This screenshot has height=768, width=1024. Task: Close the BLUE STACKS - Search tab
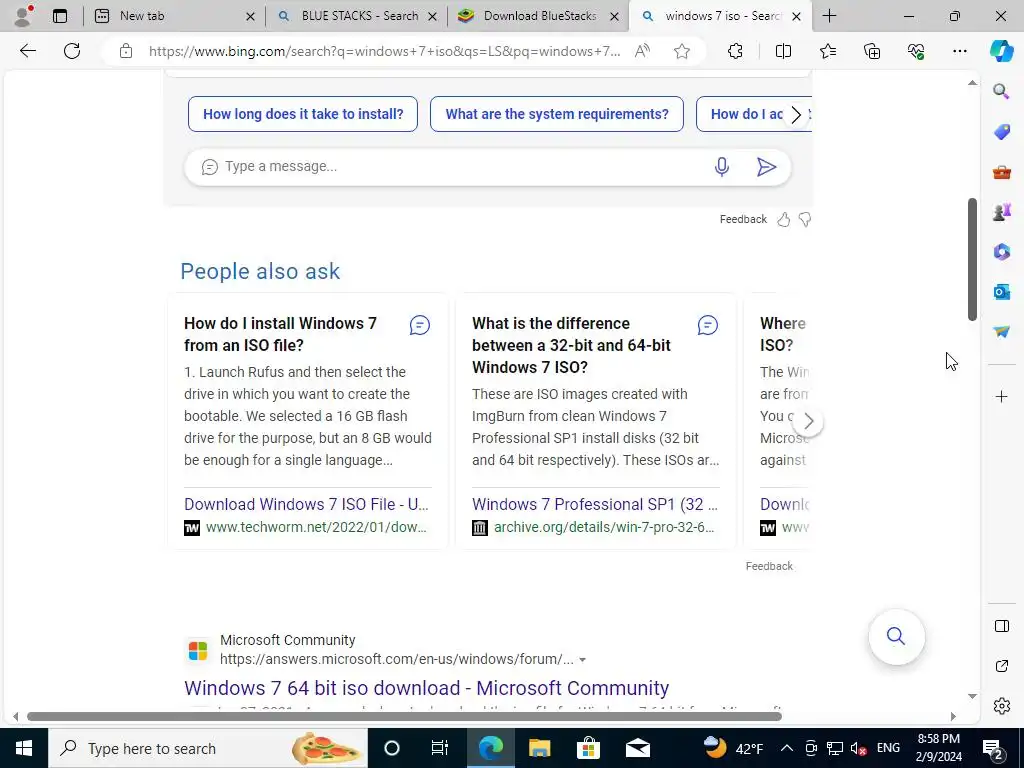coord(432,16)
